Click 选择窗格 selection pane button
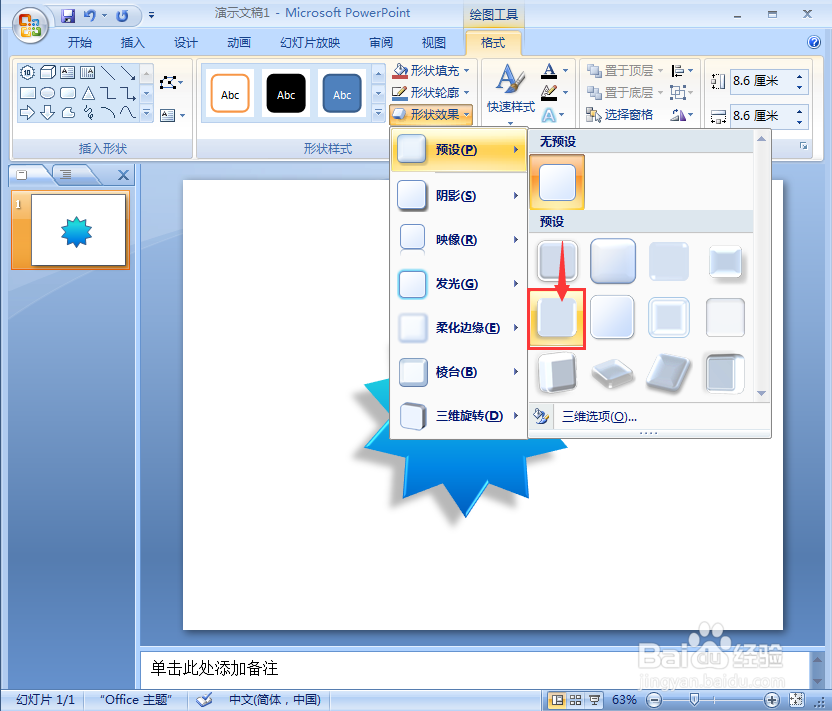Screen dimensions: 832x711 [619, 115]
